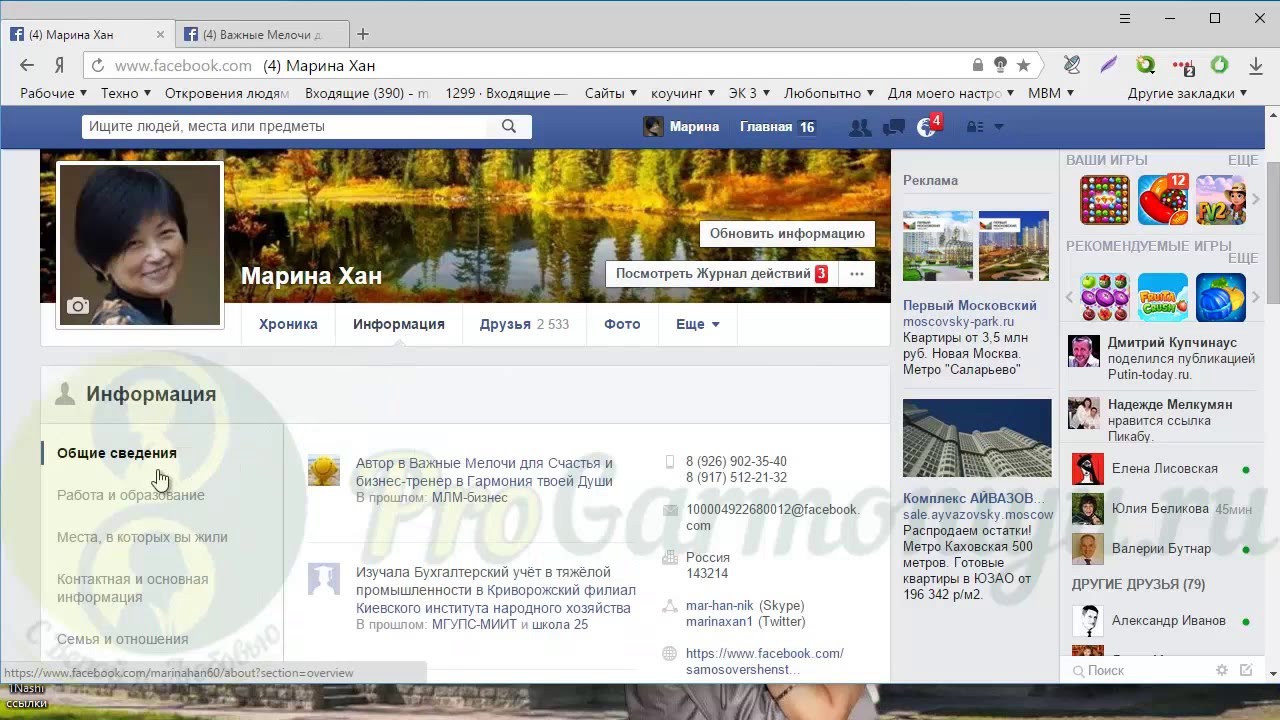Open the Fruita Crush recommended game
Screen dimensions: 1280x720
click(1163, 297)
